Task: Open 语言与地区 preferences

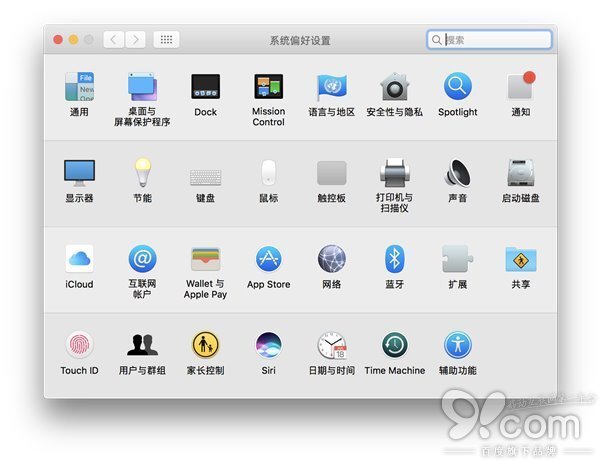Action: point(331,87)
